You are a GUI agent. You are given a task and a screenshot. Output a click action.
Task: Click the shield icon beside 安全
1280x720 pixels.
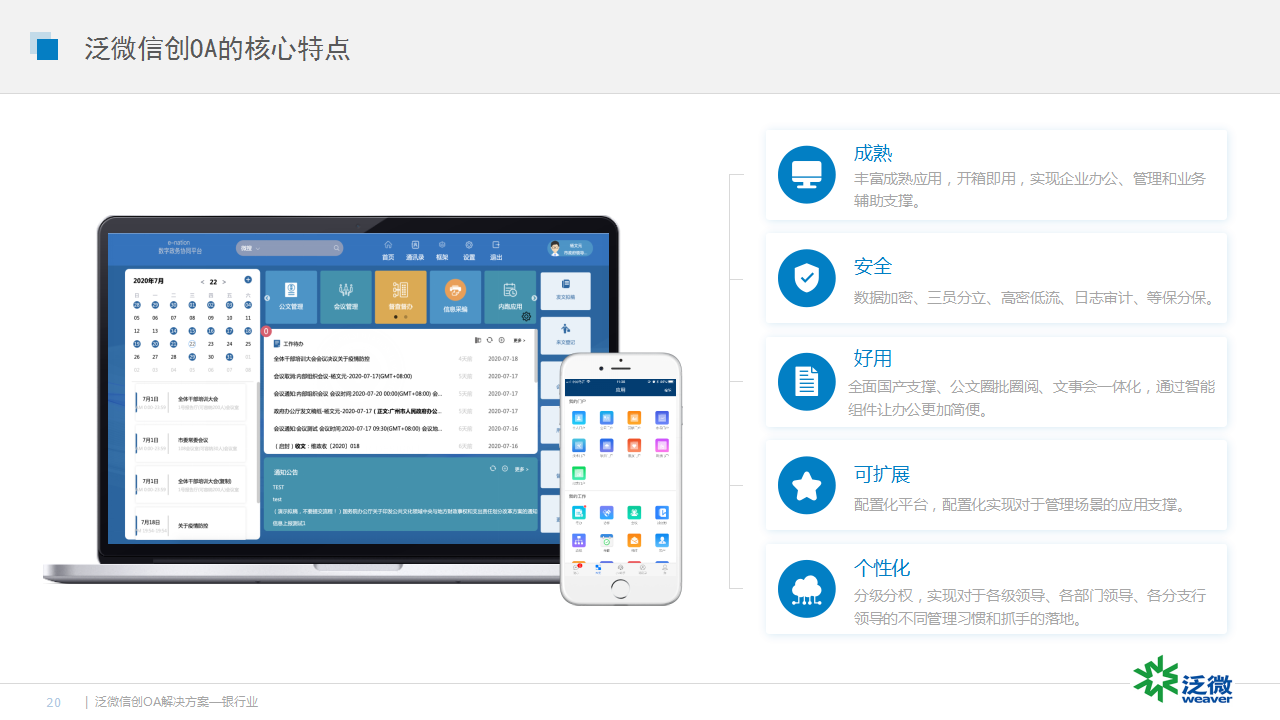[806, 277]
